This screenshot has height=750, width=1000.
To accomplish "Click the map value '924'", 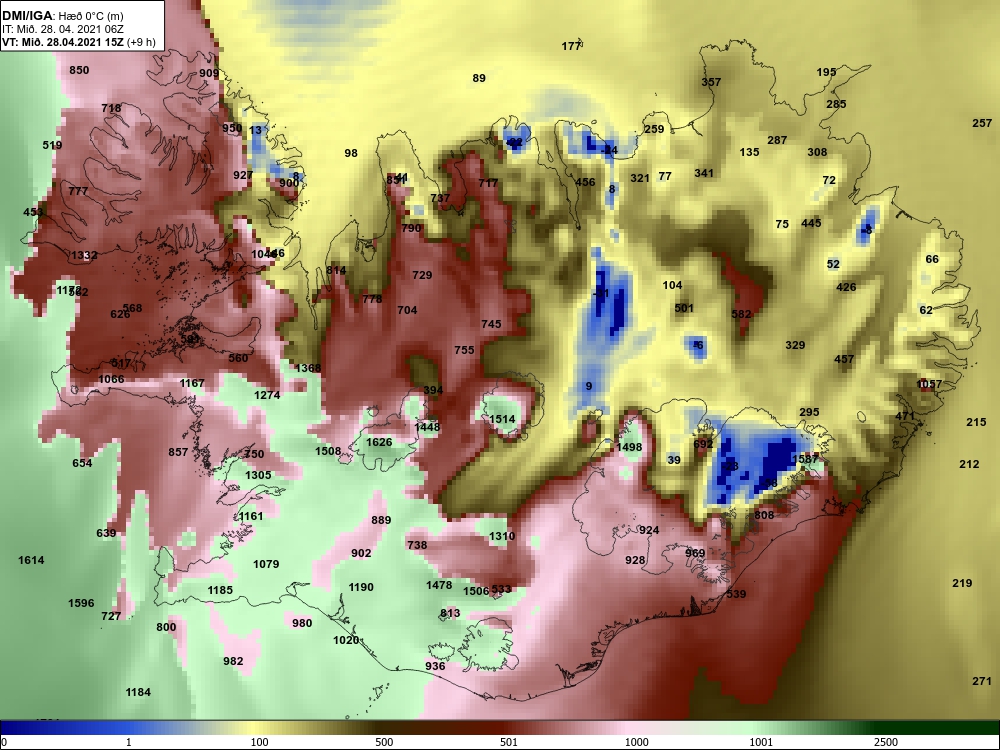I will [649, 531].
